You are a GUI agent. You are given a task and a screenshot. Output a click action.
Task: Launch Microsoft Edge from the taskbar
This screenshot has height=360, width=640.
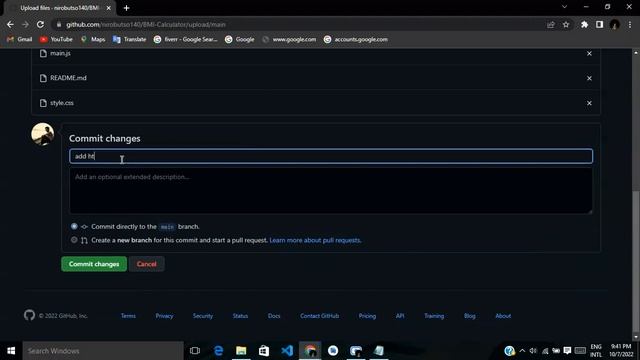(218, 351)
